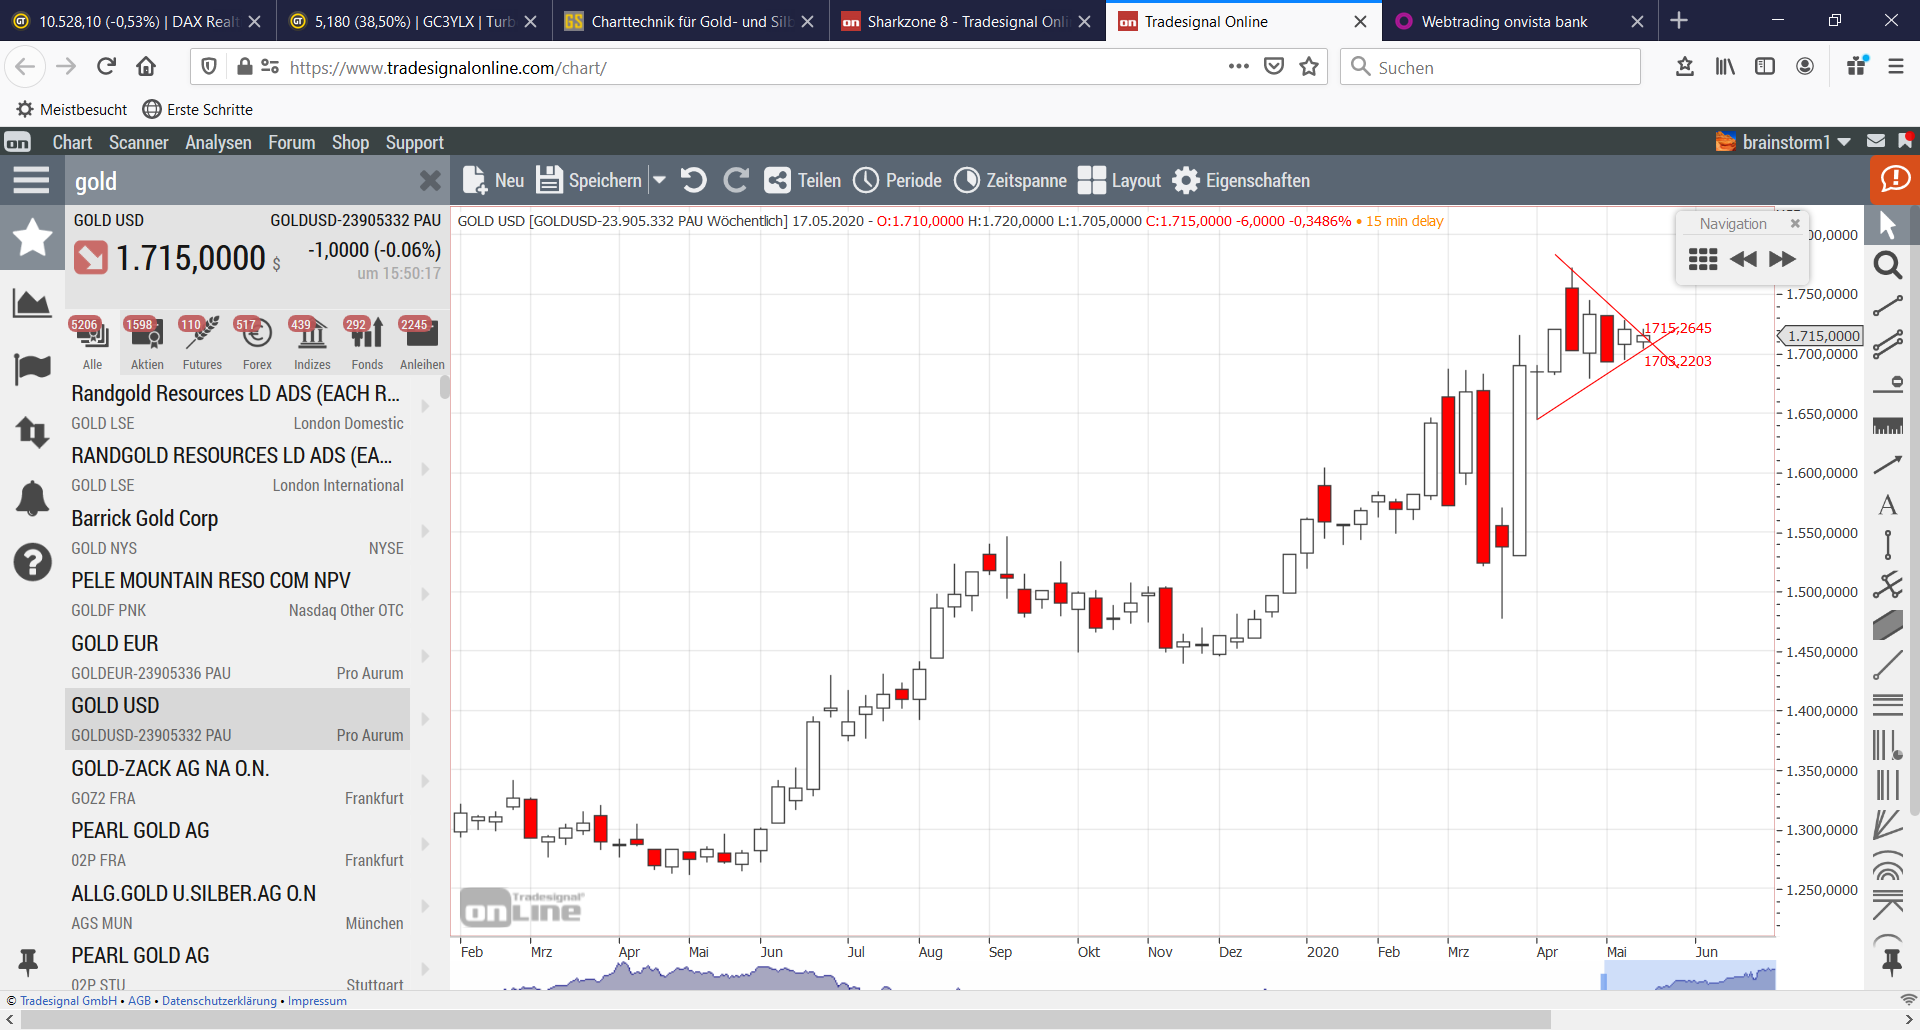This screenshot has width=1920, height=1030.
Task: Click the Periode button
Action: click(x=897, y=180)
